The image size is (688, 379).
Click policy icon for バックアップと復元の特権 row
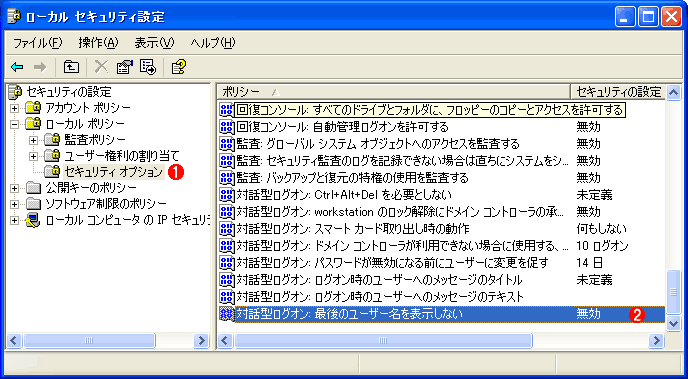pos(227,177)
